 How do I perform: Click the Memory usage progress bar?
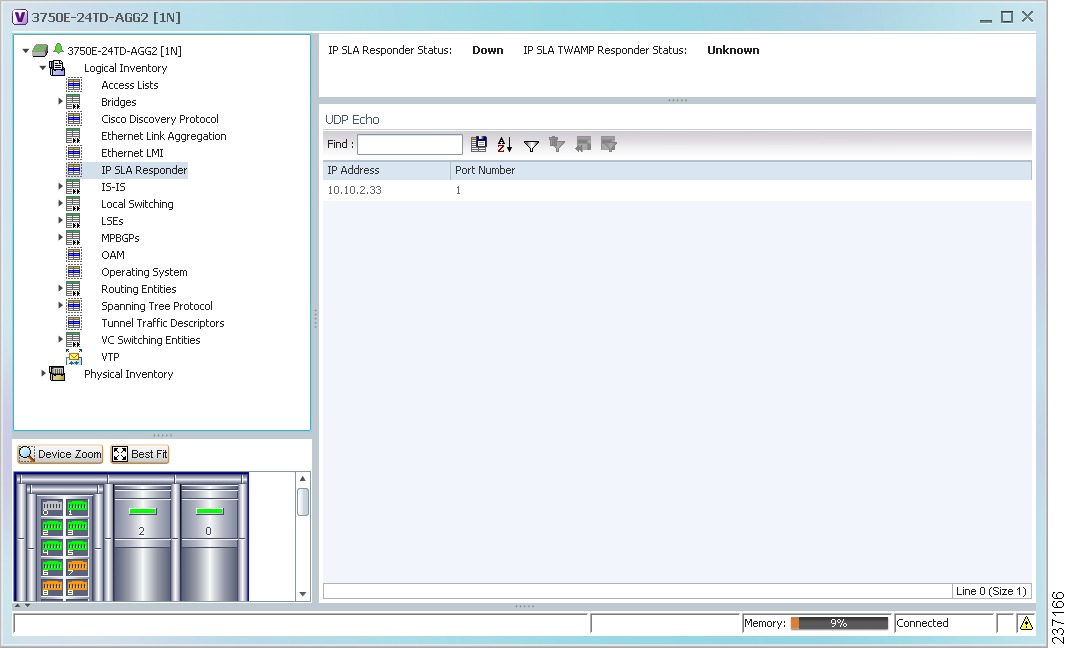(839, 623)
